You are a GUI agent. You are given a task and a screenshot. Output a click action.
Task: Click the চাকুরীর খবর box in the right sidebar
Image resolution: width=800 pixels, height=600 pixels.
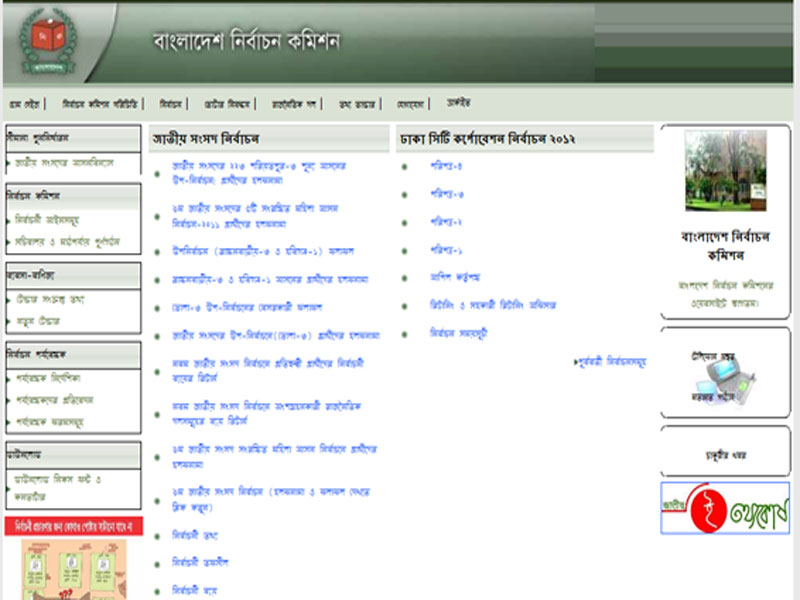coord(725,455)
